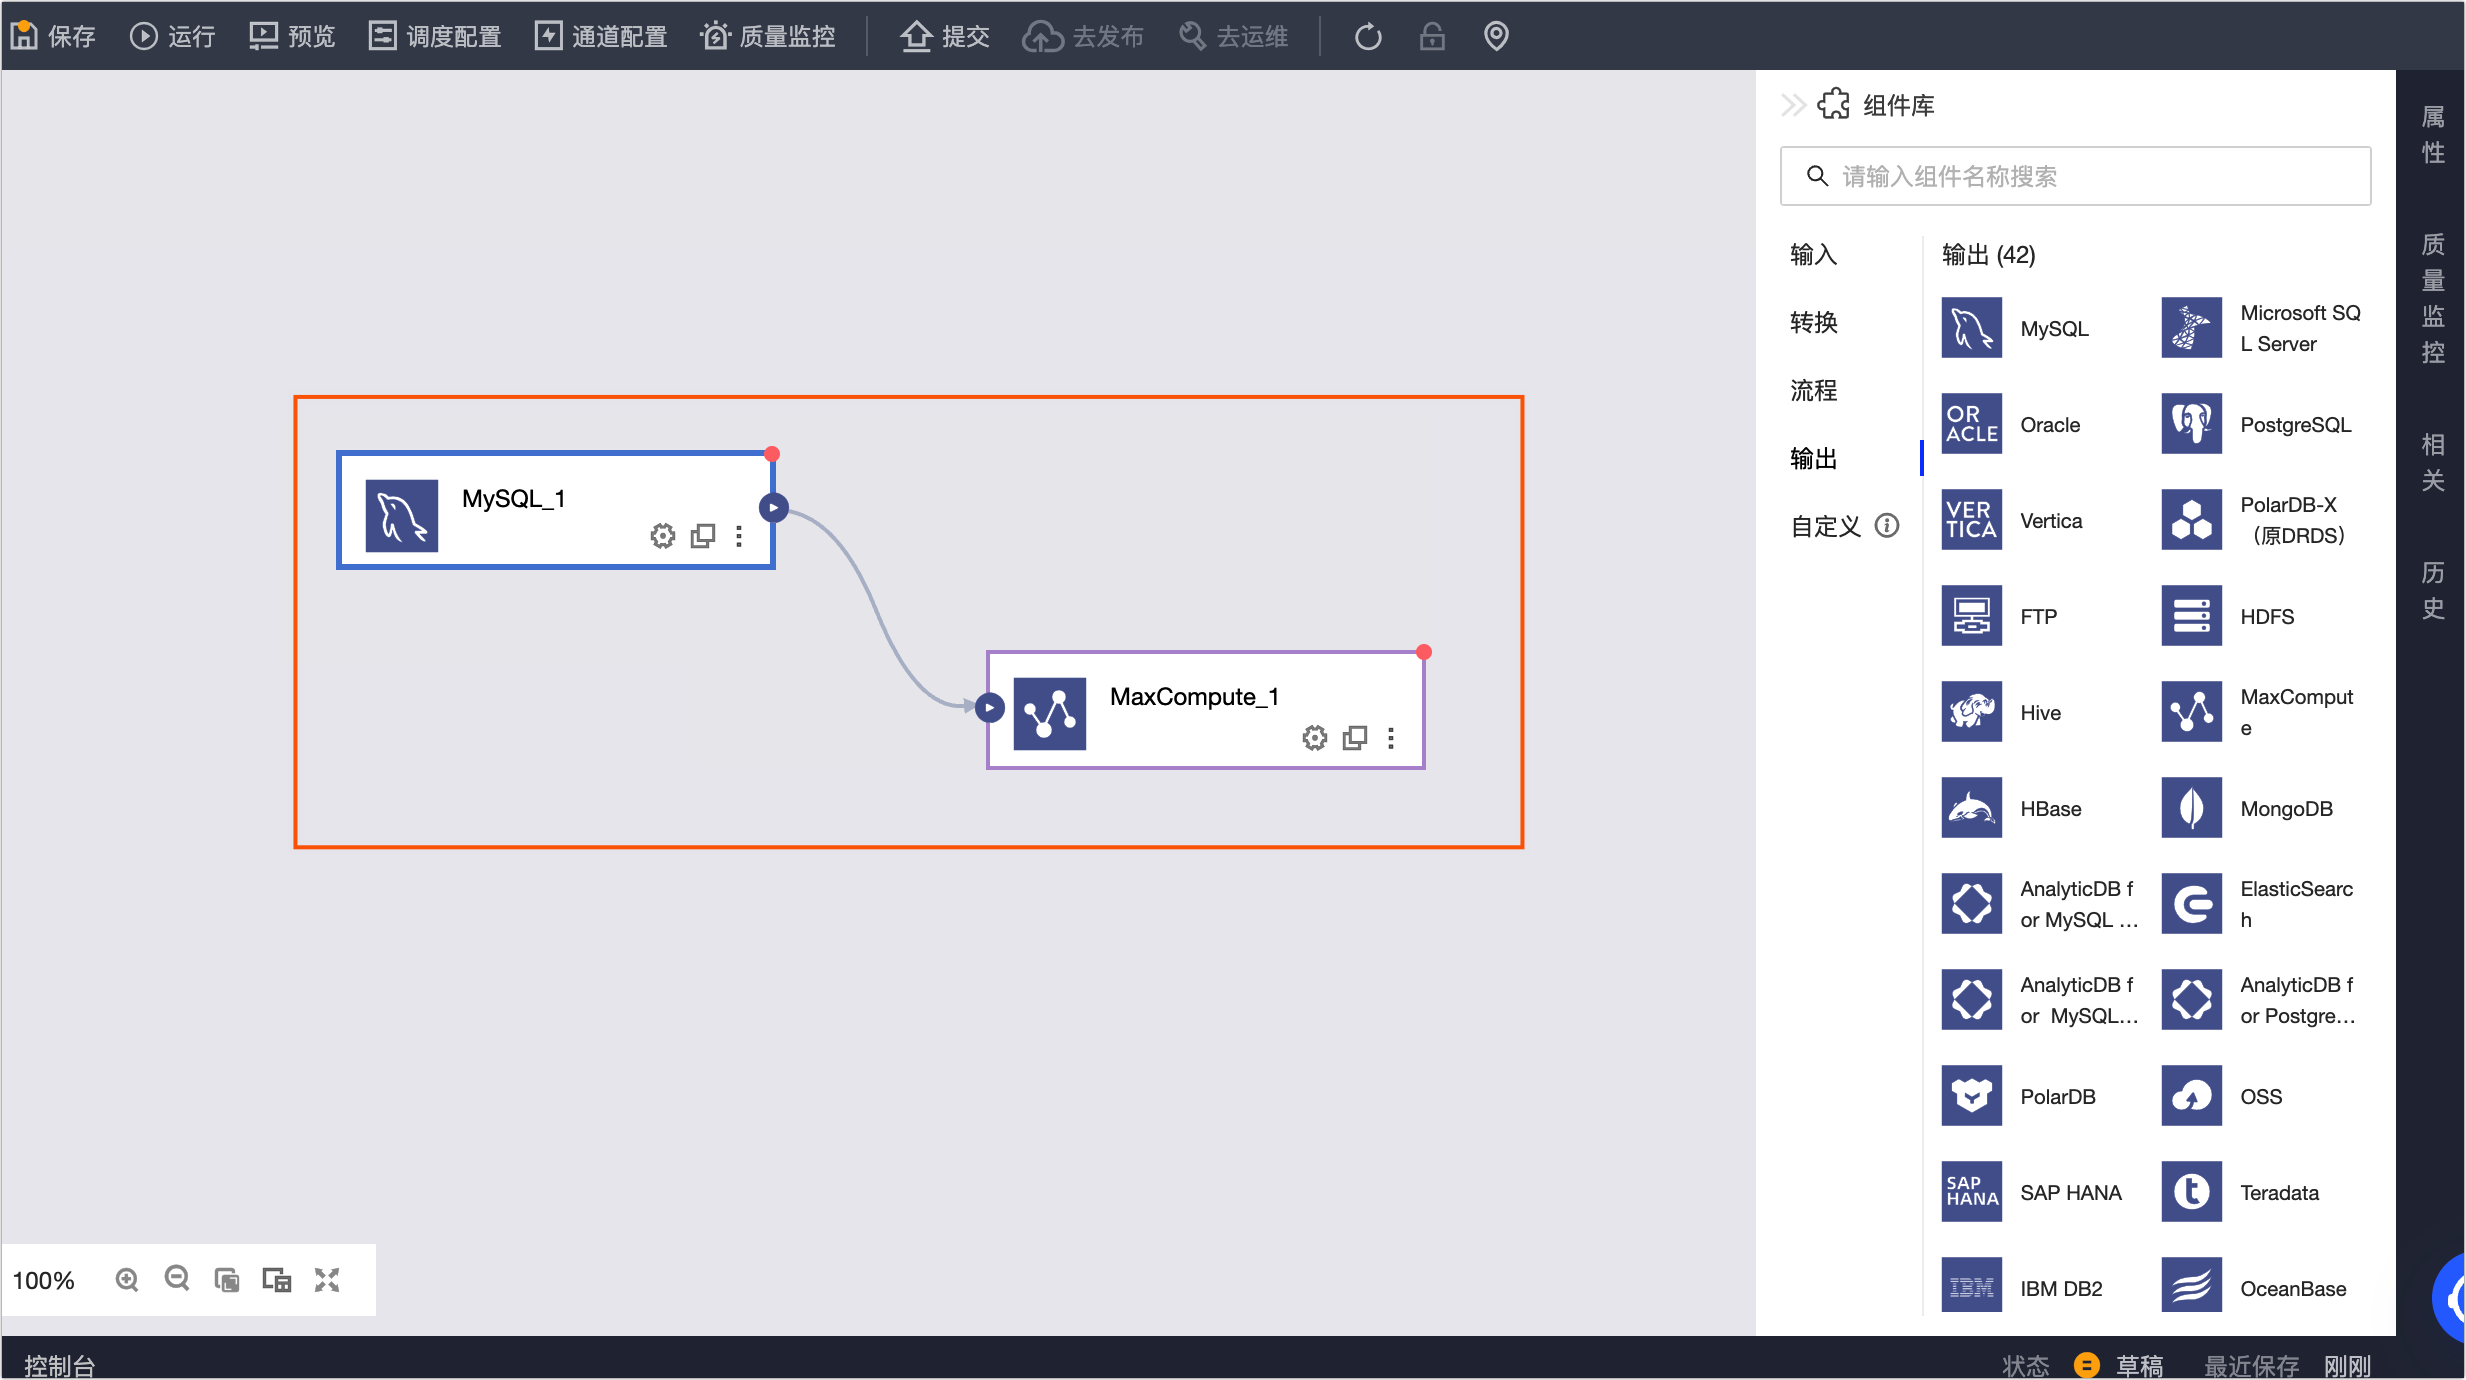
Task: Open more options on MySQL_1 node
Action: point(739,536)
